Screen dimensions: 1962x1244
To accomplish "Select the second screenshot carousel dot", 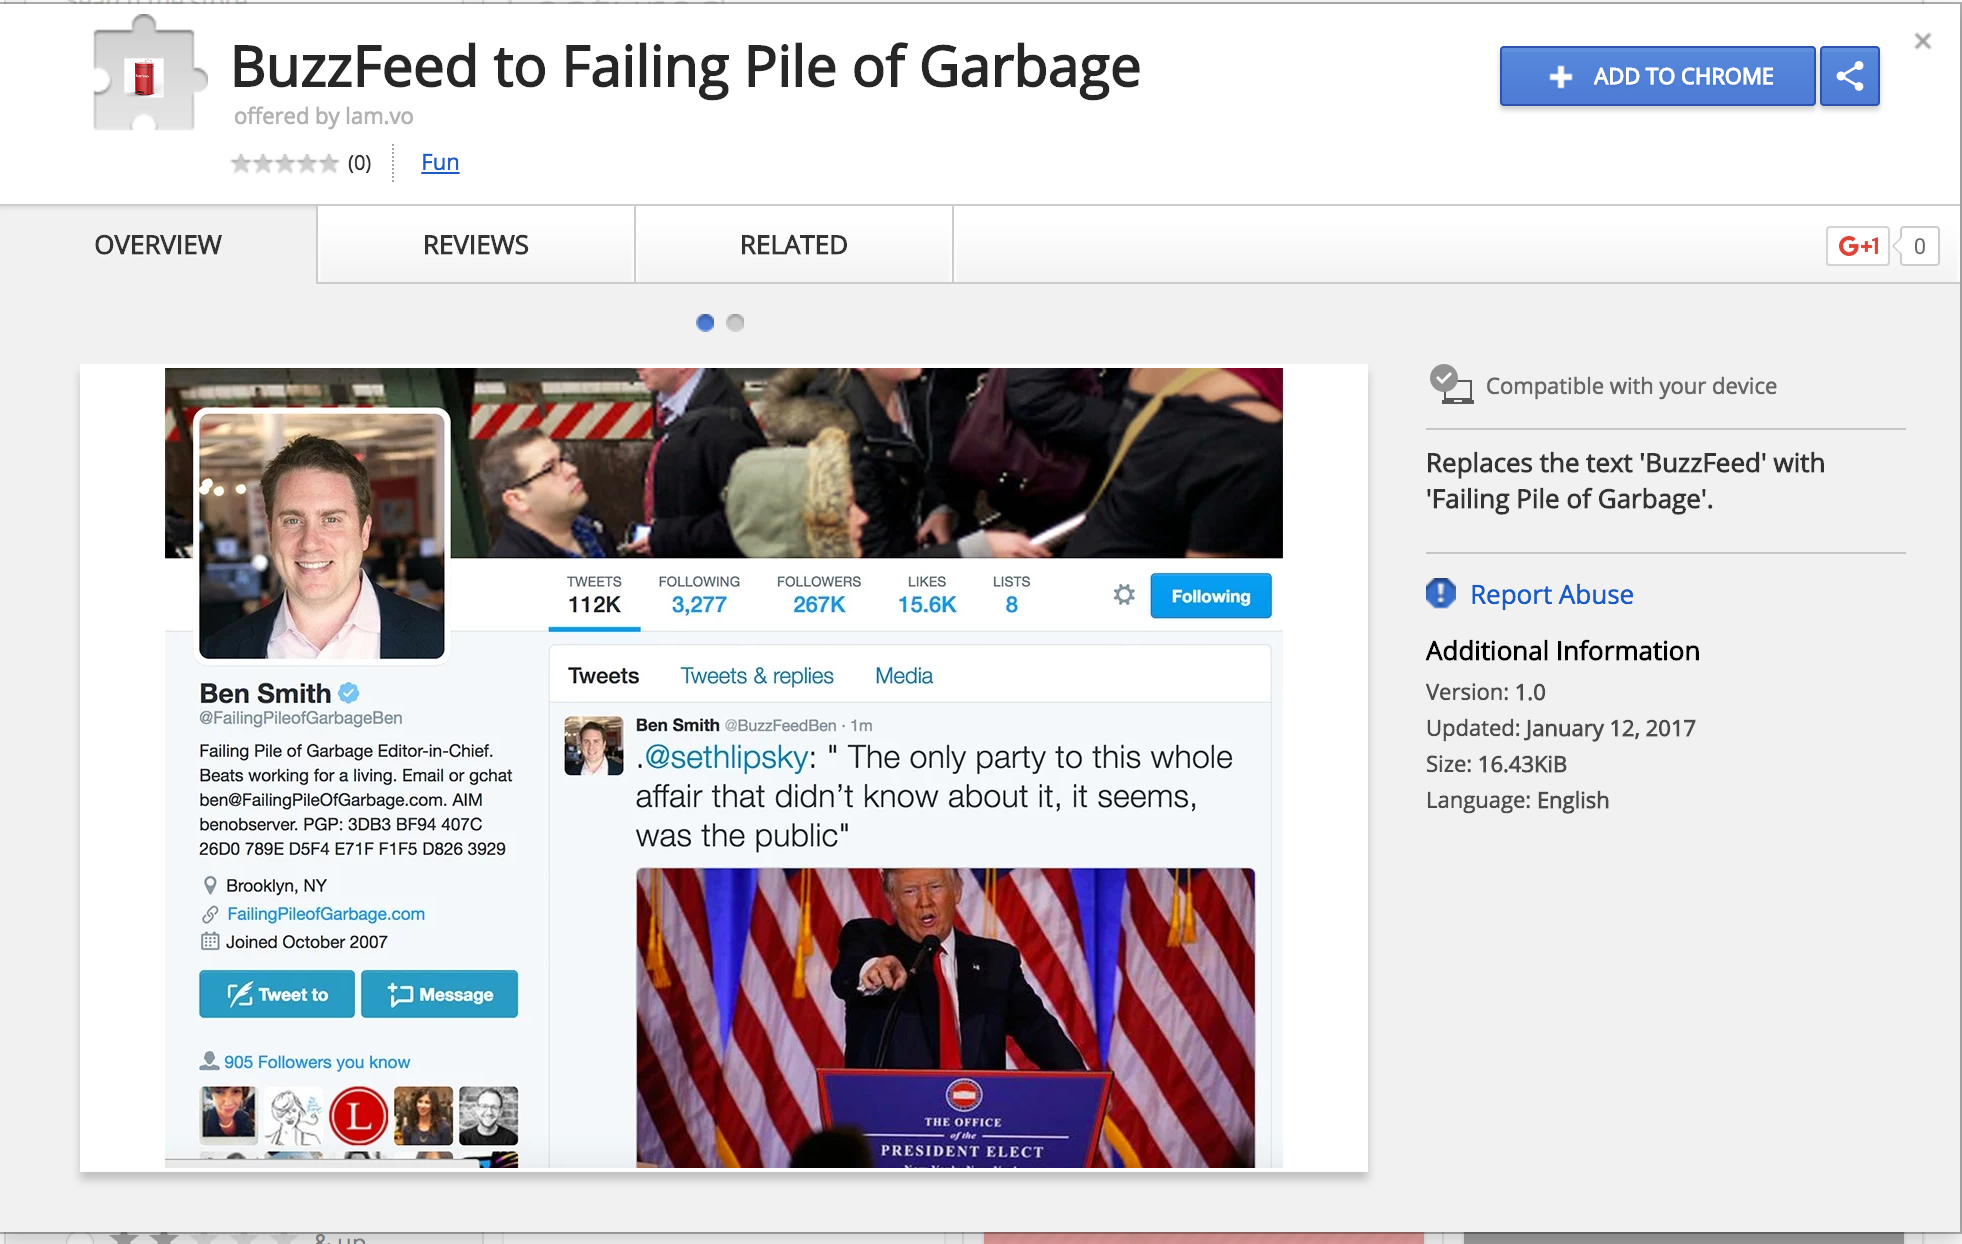I will (735, 322).
